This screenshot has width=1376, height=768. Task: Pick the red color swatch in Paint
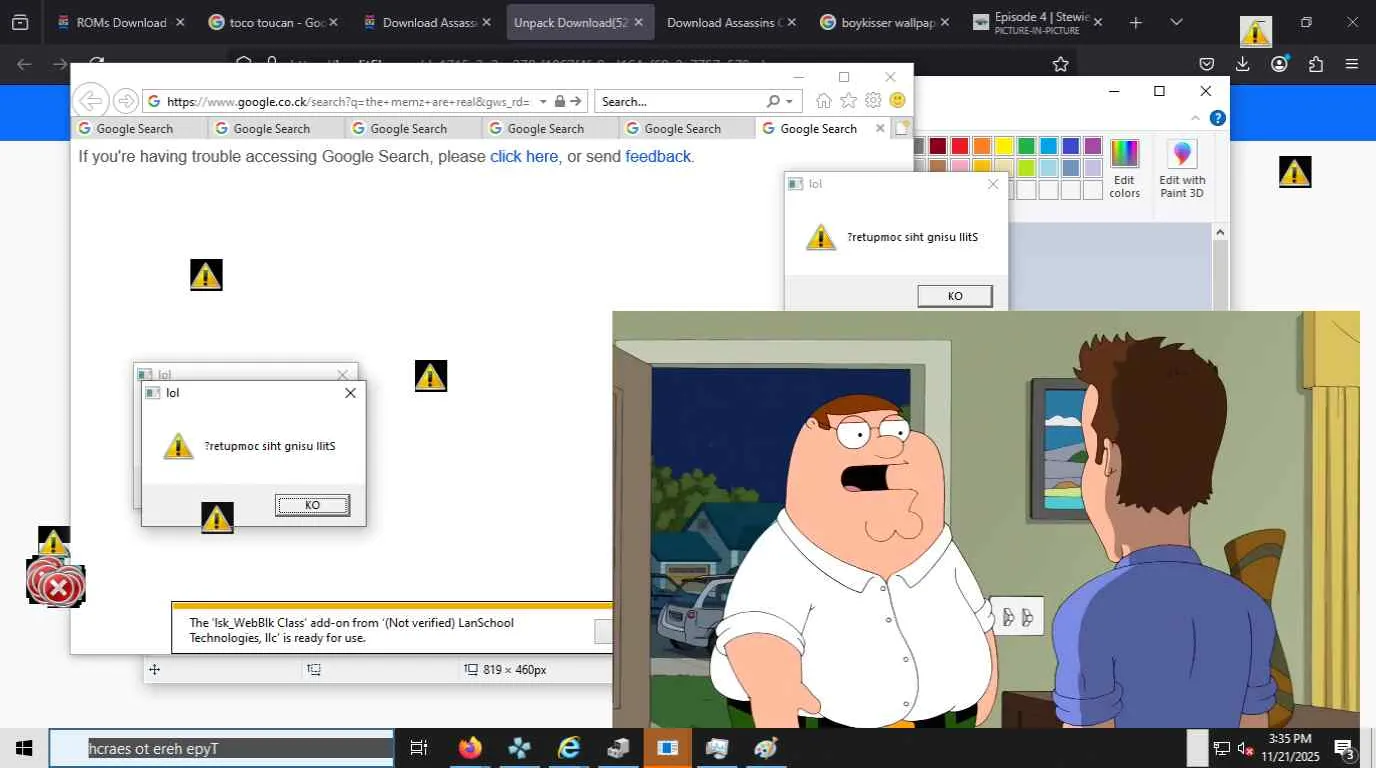click(x=960, y=146)
